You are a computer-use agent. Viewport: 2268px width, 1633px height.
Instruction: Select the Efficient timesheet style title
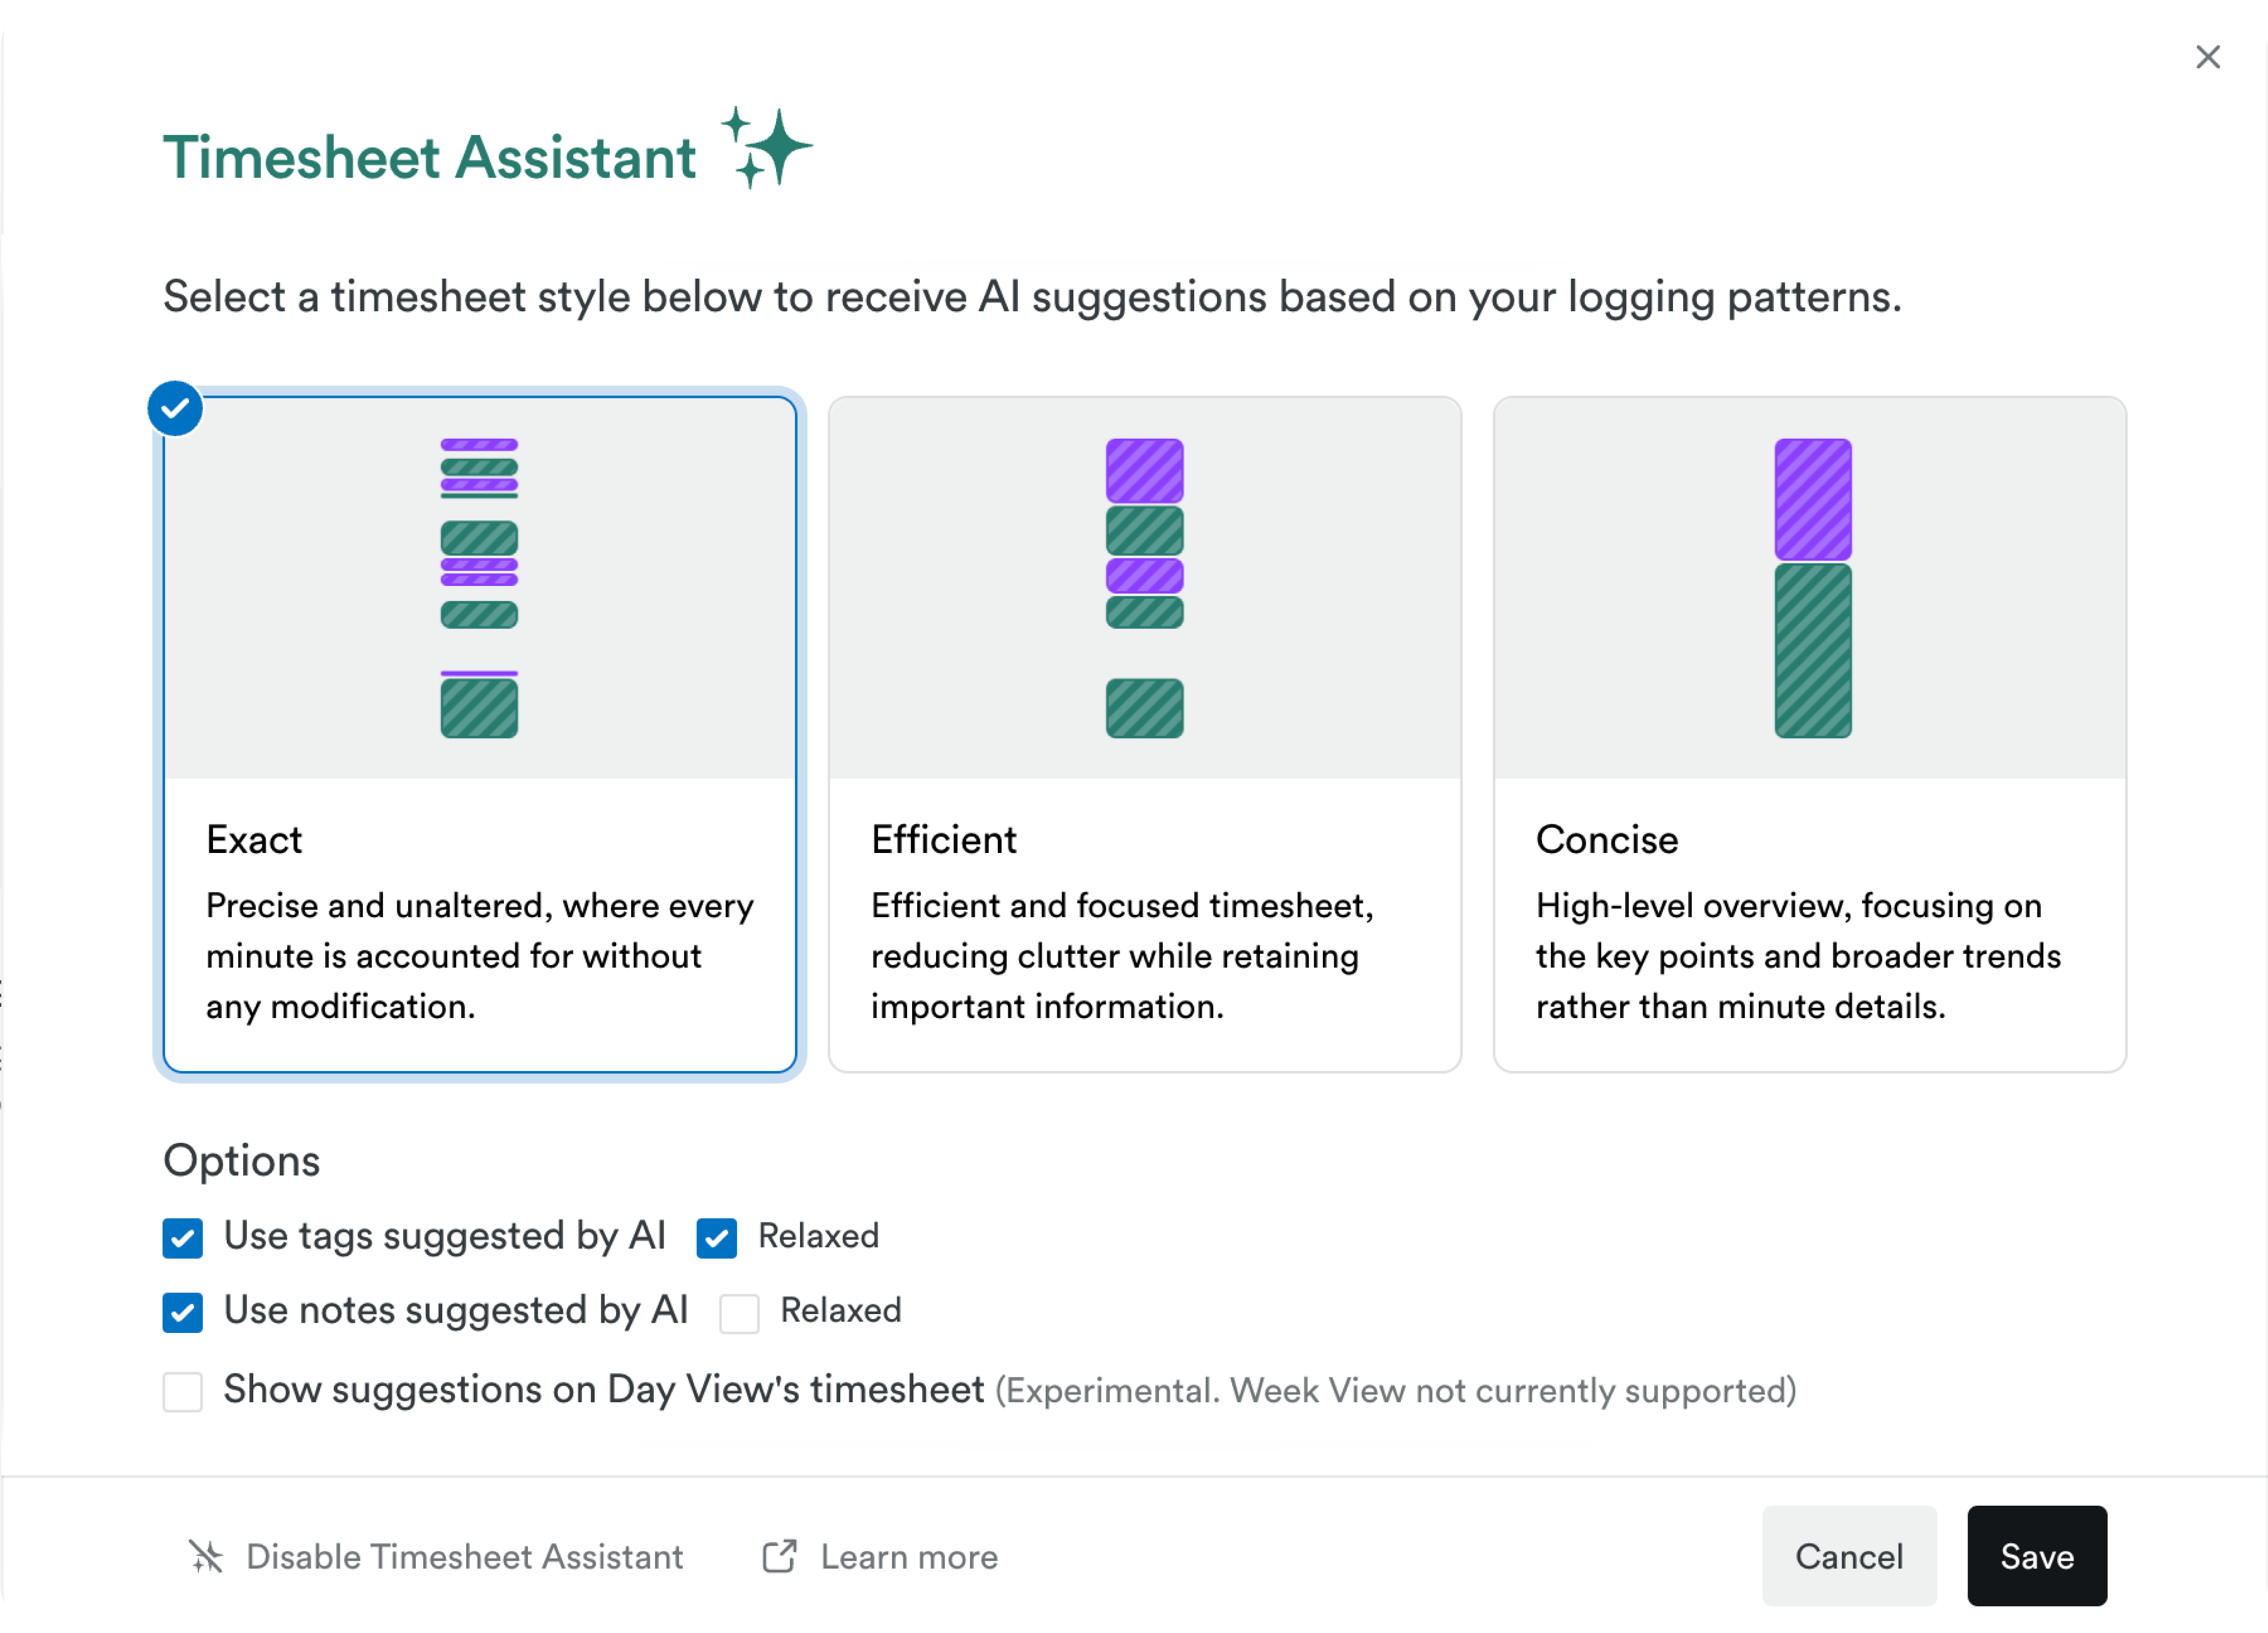[943, 840]
